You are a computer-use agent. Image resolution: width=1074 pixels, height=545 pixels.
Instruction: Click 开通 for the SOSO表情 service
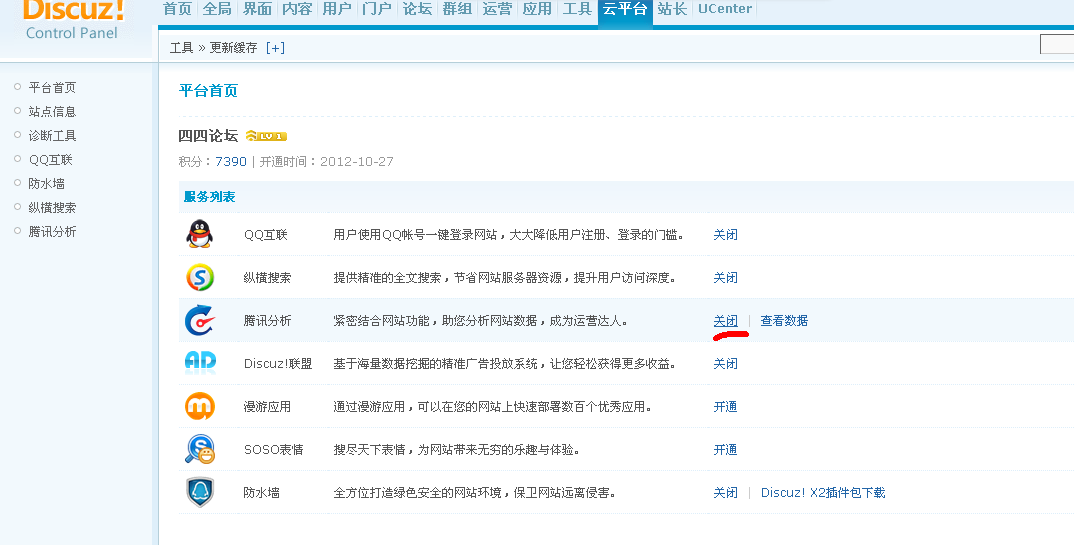725,450
